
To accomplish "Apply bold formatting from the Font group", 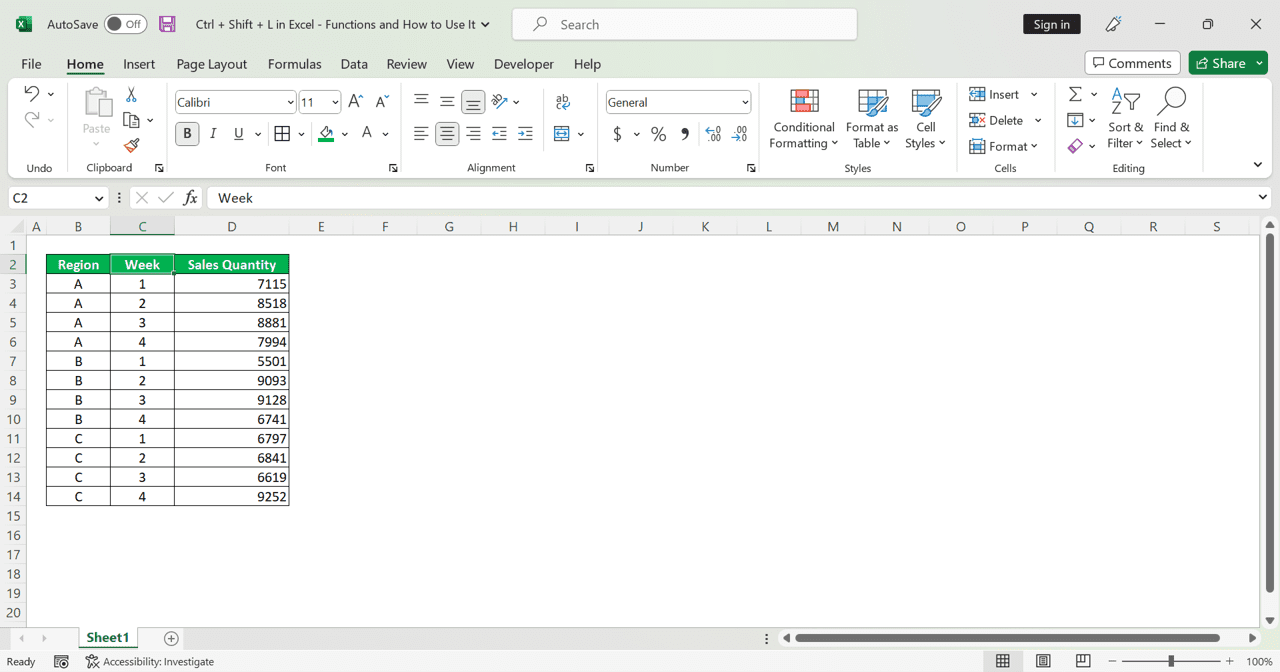I will point(186,133).
